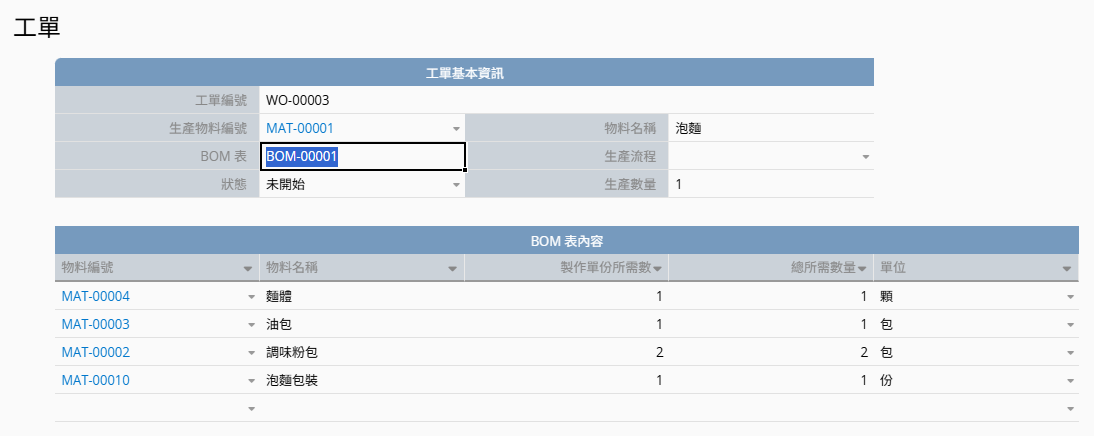Click the 物料編號 column filter arrow
The height and width of the screenshot is (436, 1094).
248,269
